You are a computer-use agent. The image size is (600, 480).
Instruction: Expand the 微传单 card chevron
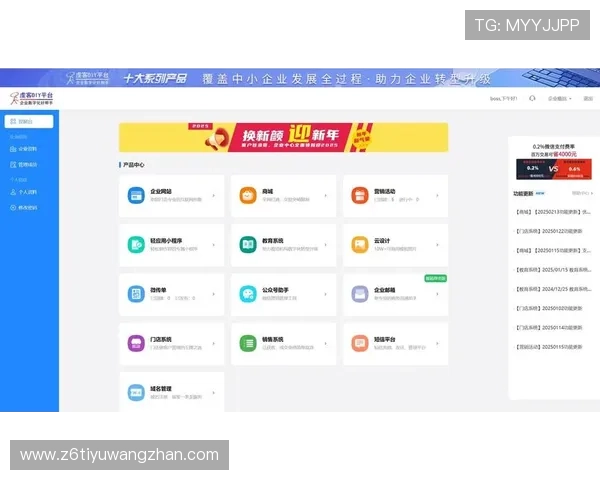[214, 294]
